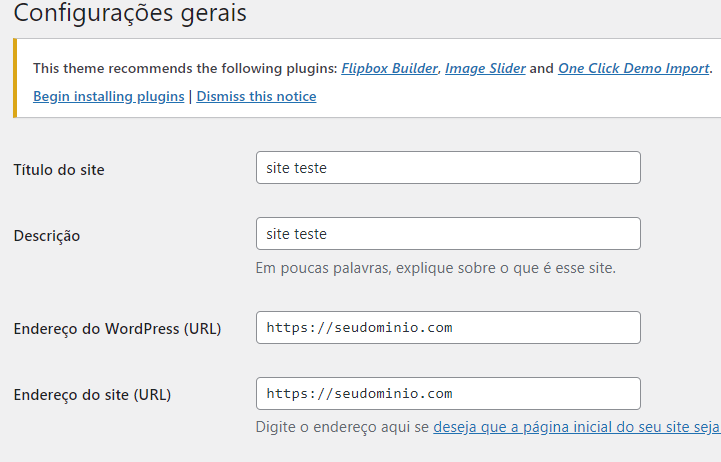Click into the Descrição input box
This screenshot has width=721, height=462.
[448, 234]
